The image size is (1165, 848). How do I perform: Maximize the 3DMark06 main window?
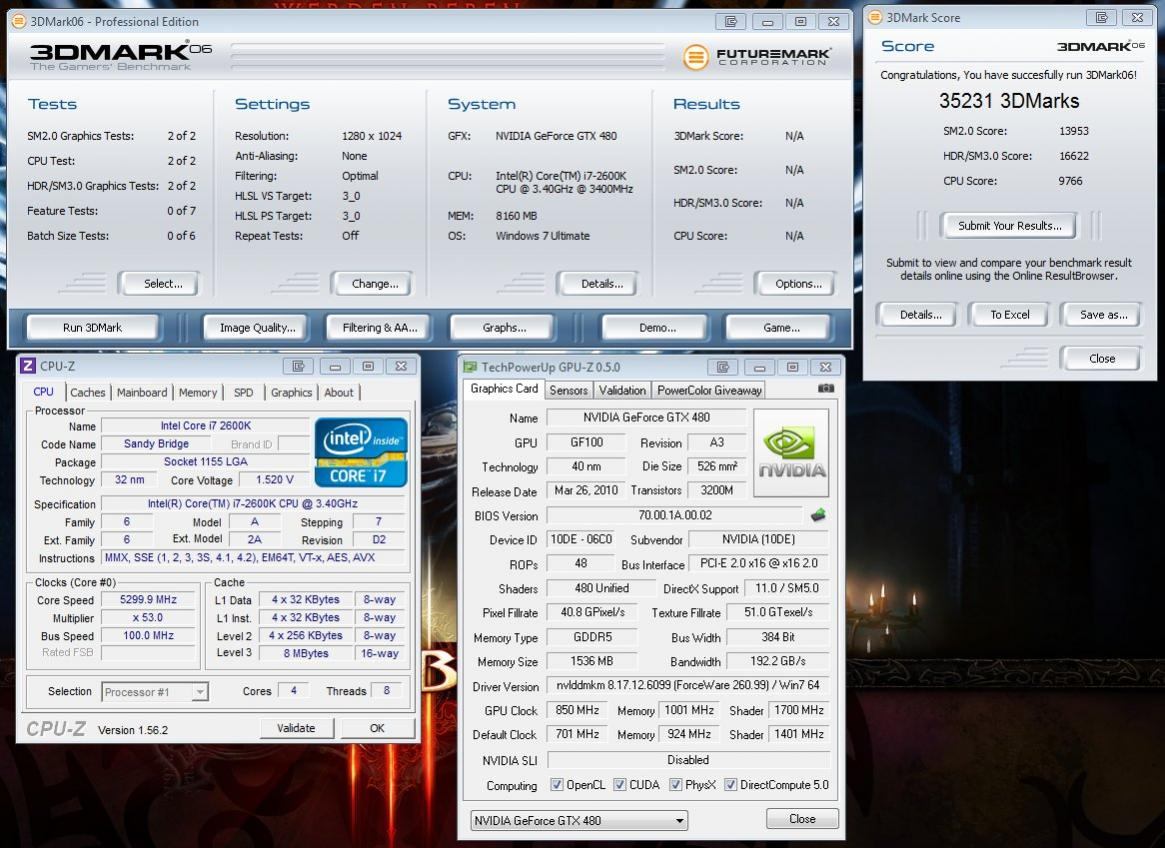click(x=801, y=22)
